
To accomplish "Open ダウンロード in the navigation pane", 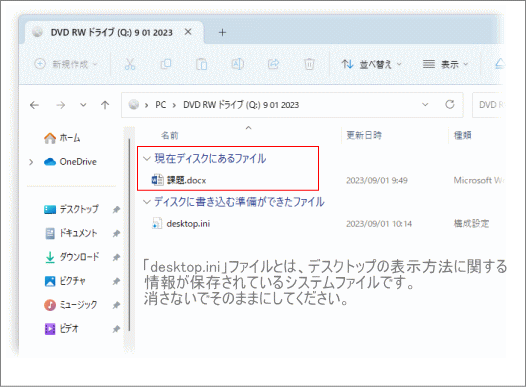I will tap(72, 257).
